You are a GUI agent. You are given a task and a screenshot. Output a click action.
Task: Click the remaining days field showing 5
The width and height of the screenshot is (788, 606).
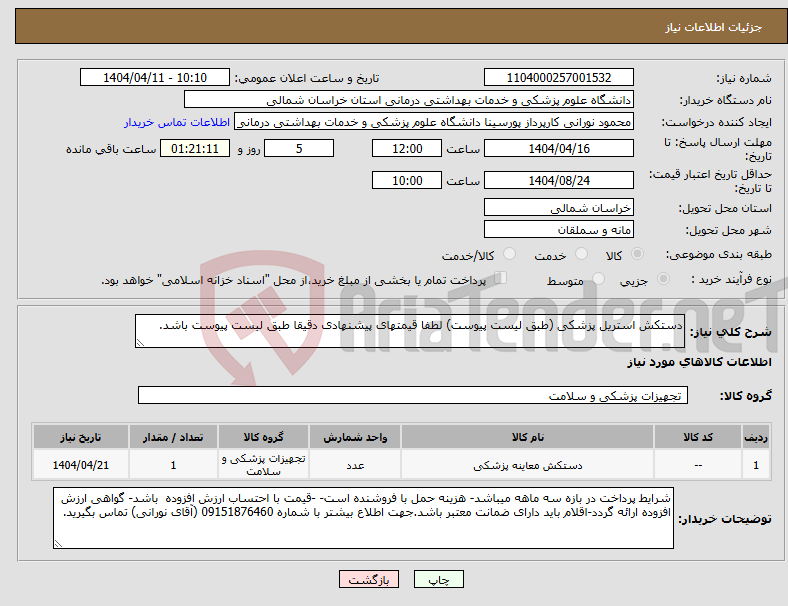[x=299, y=149]
